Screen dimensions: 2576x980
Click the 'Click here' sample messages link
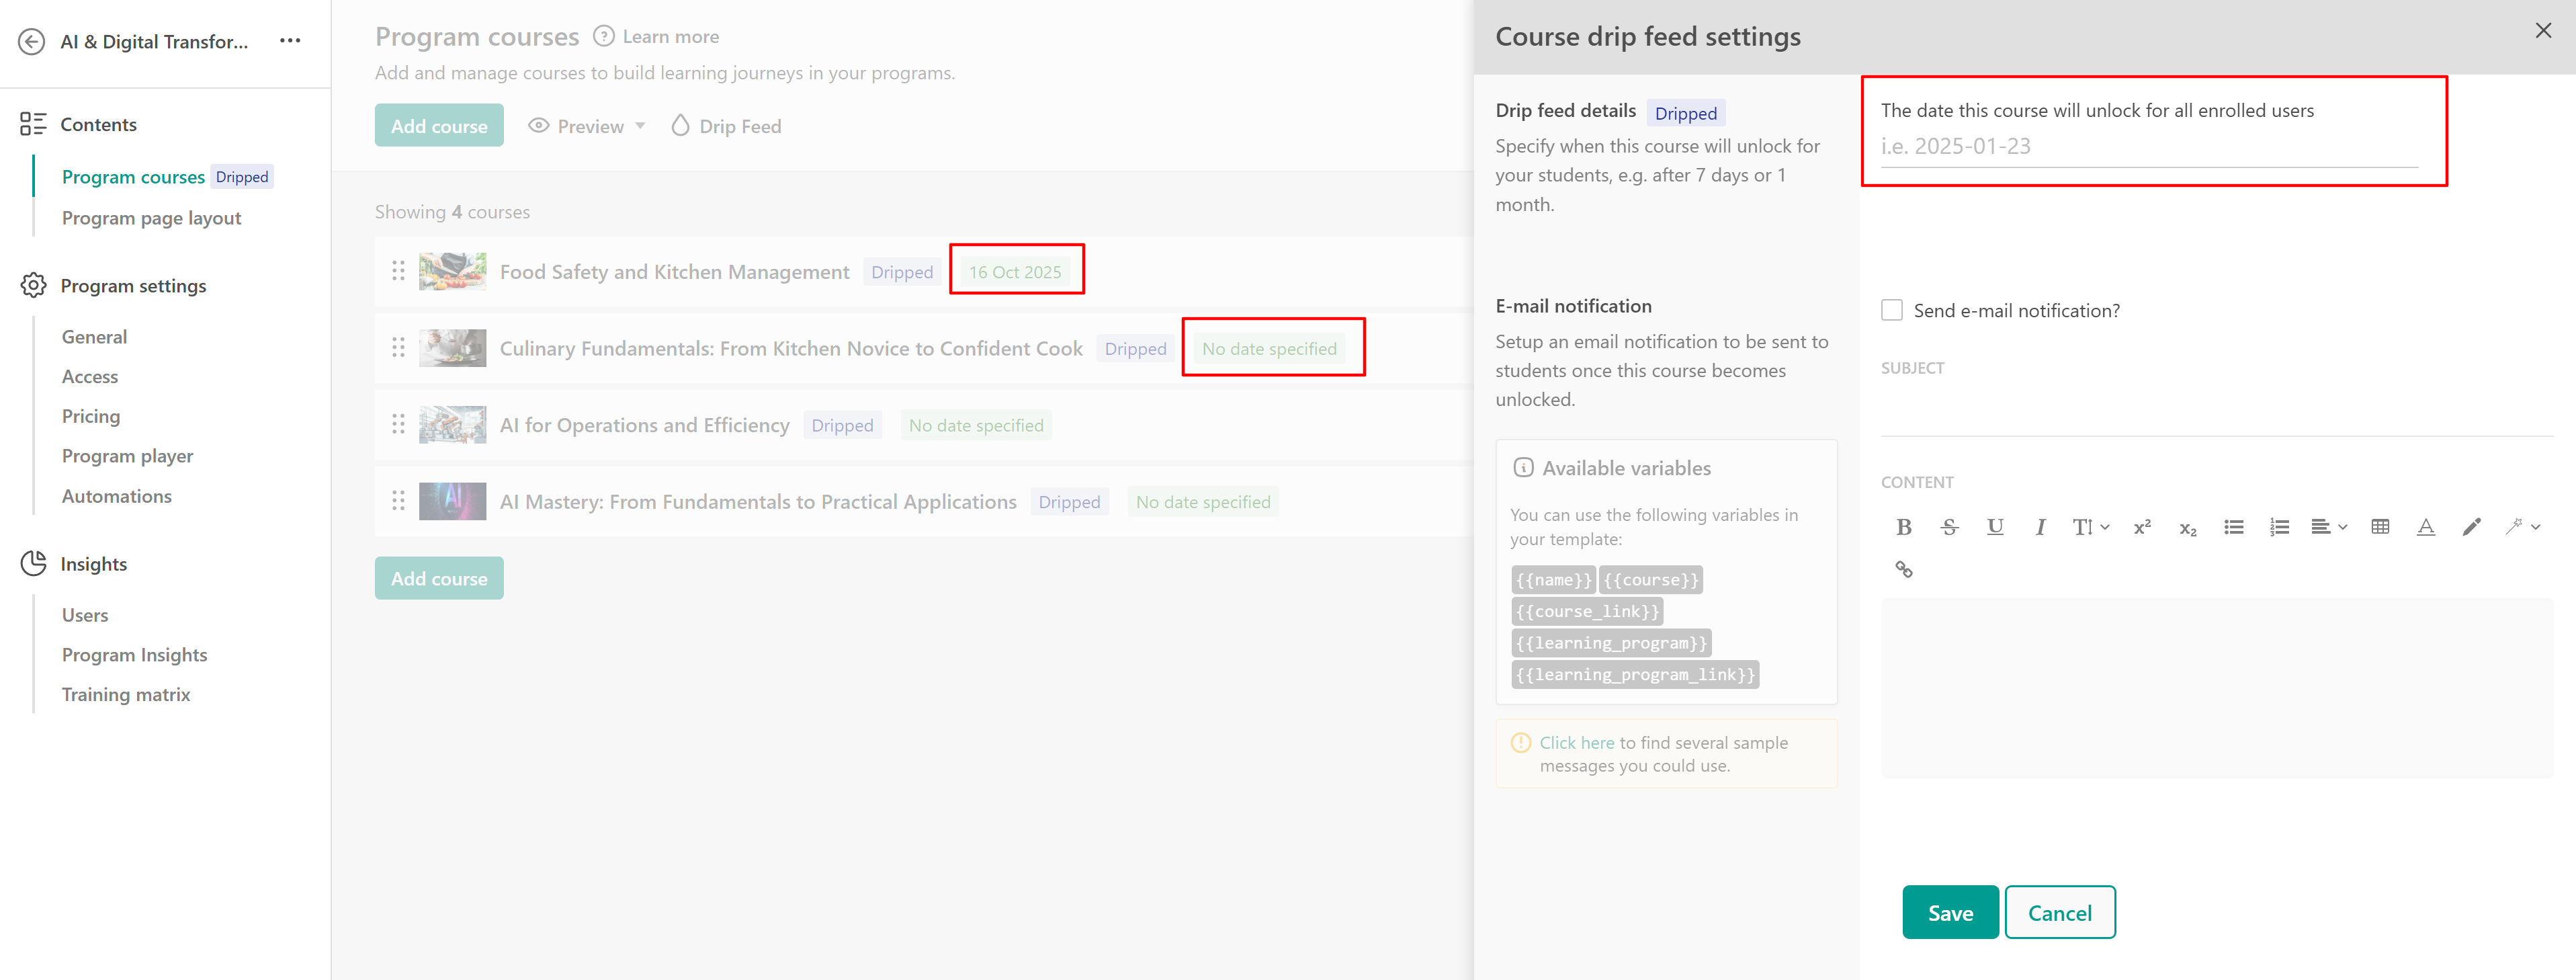click(x=1576, y=743)
